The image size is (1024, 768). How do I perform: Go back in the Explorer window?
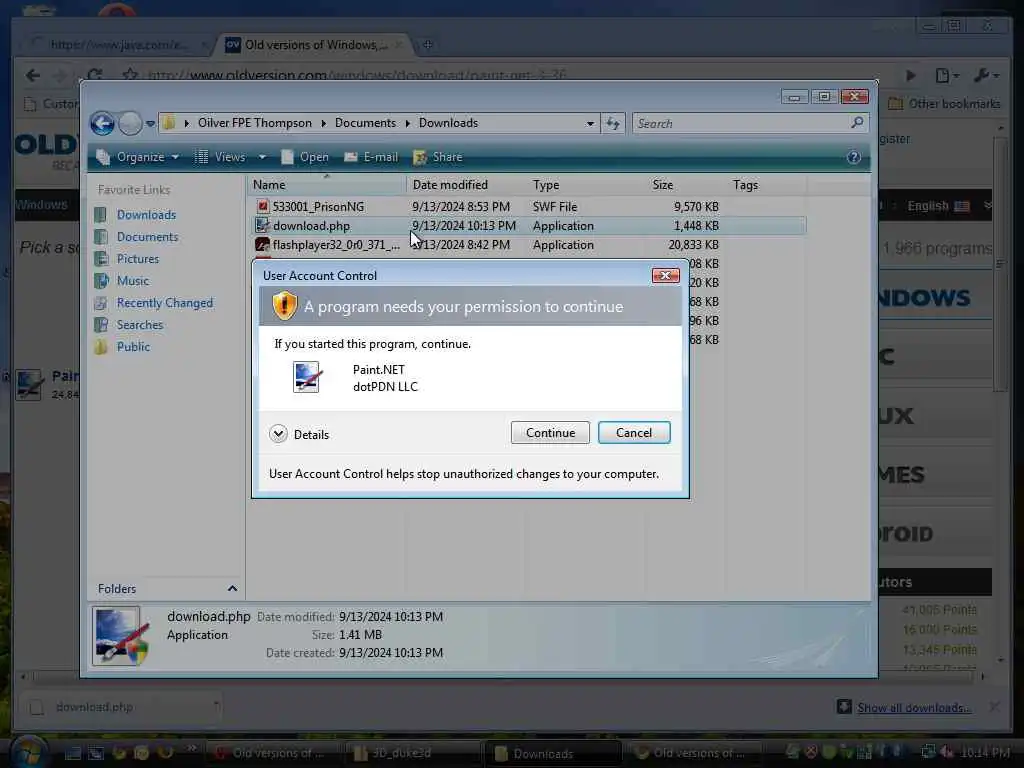tap(103, 123)
